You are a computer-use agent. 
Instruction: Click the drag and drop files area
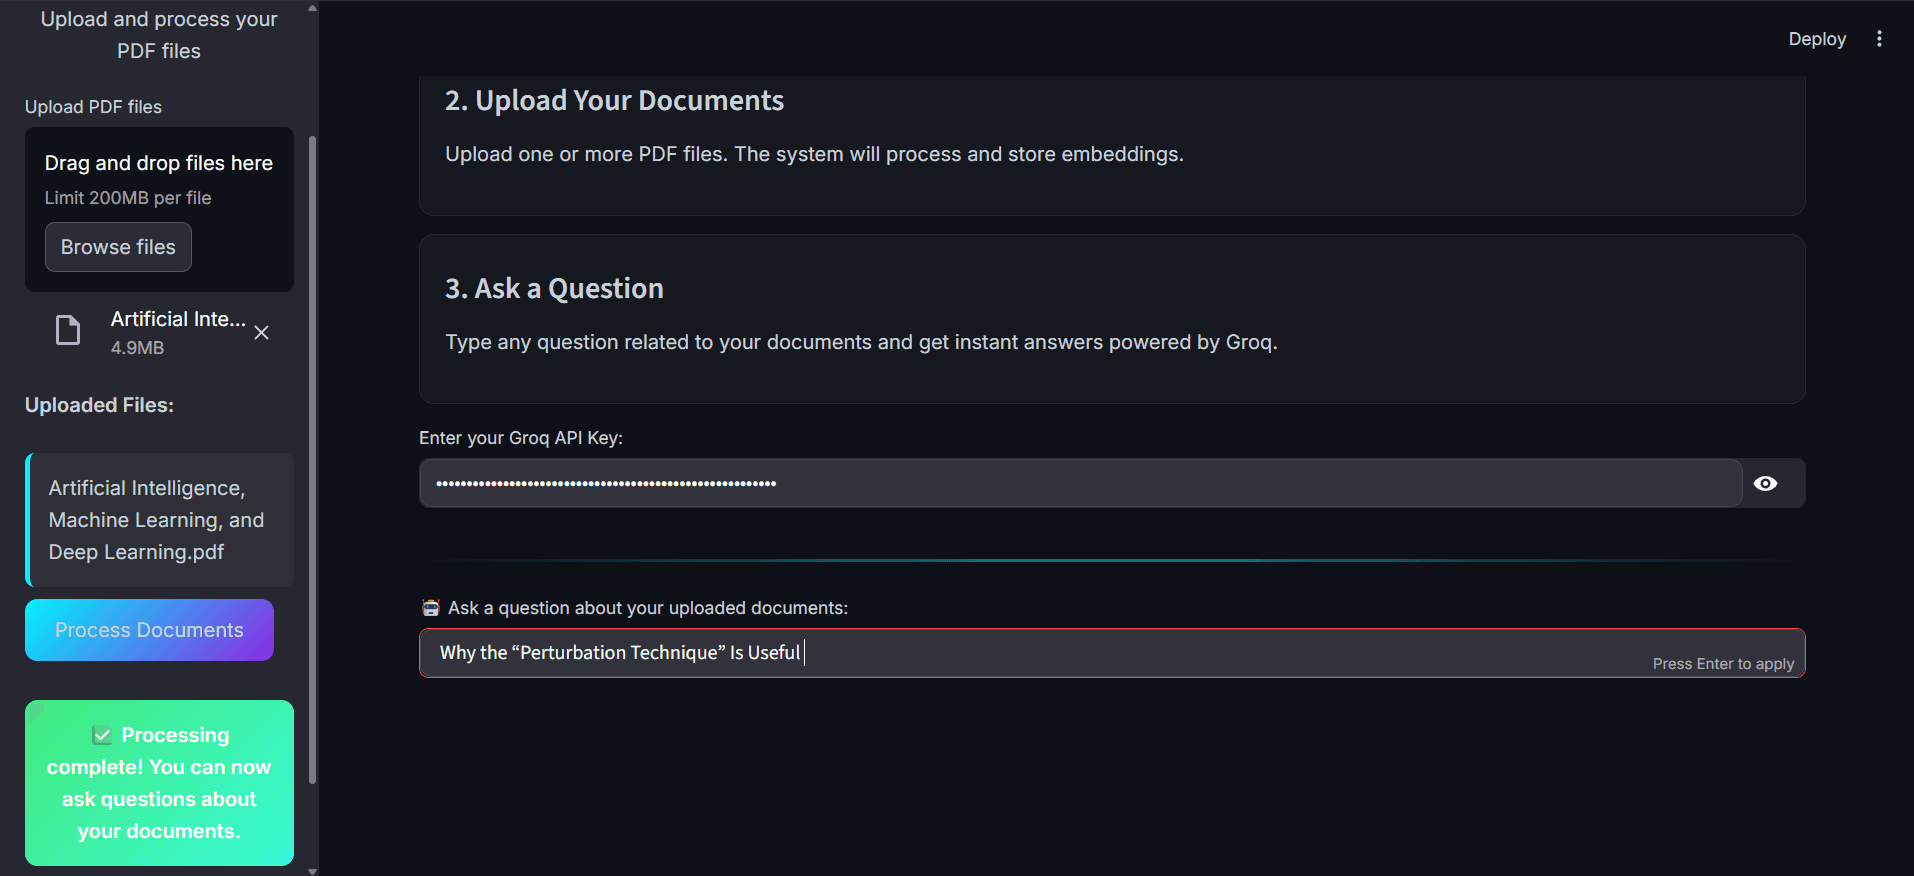(x=159, y=209)
